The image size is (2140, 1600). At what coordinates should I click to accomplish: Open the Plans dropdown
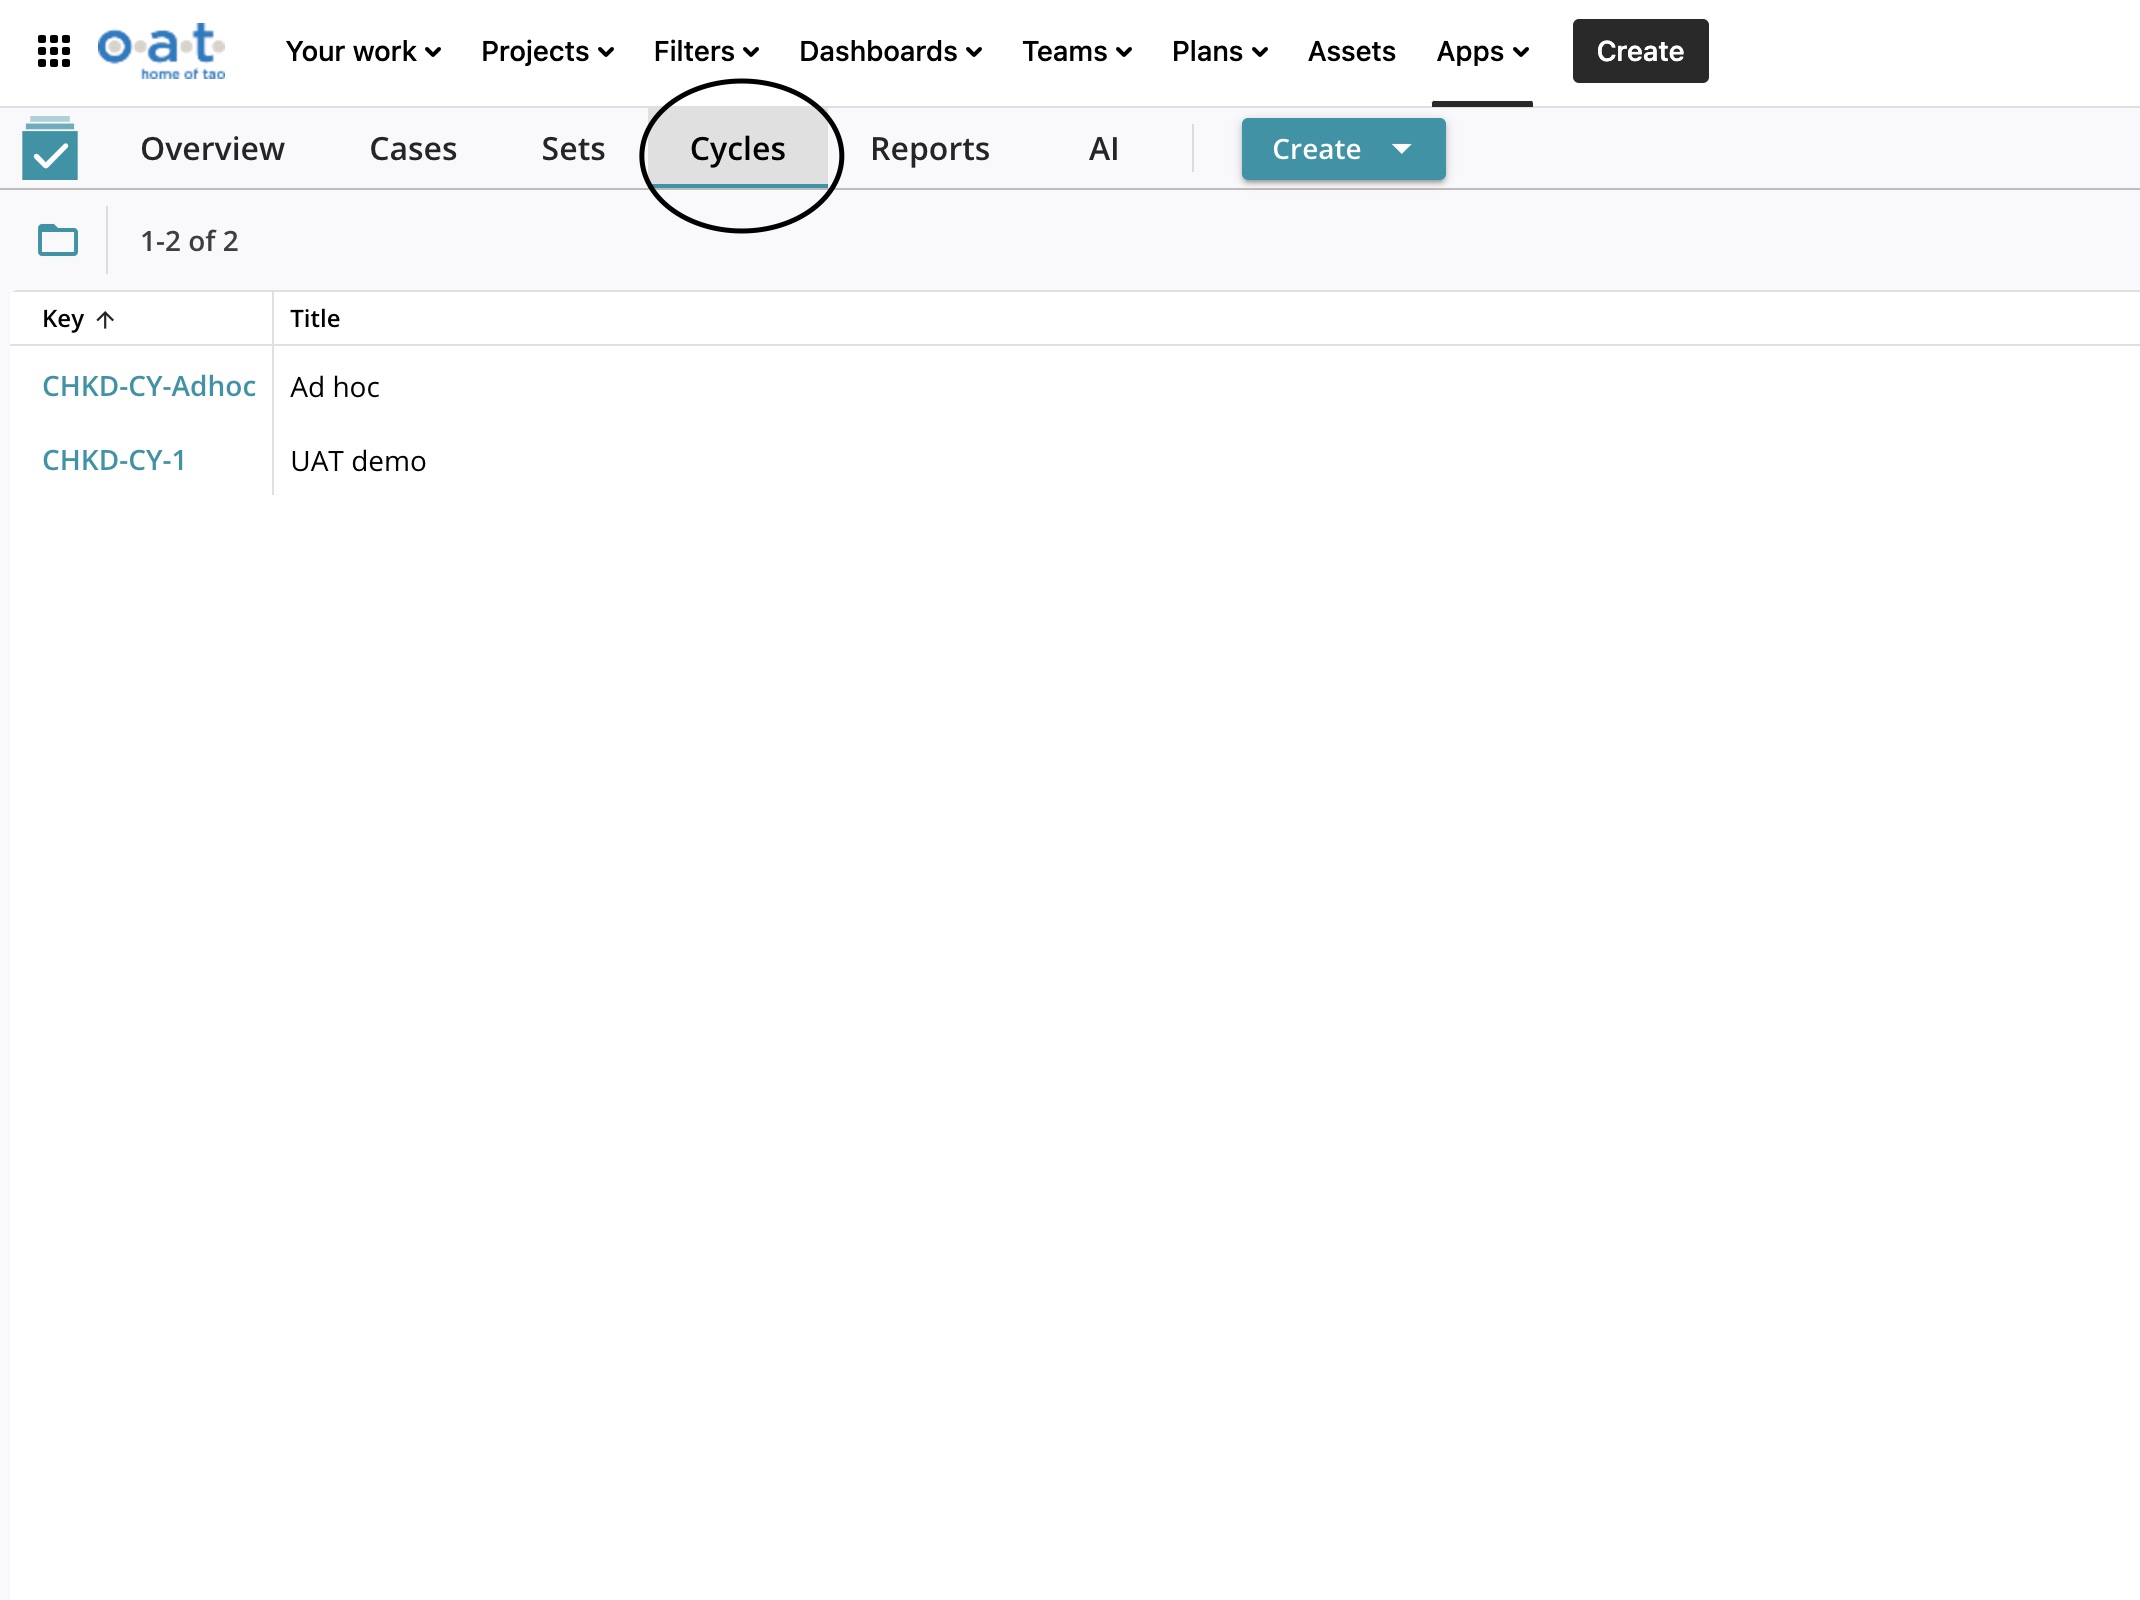click(x=1219, y=51)
